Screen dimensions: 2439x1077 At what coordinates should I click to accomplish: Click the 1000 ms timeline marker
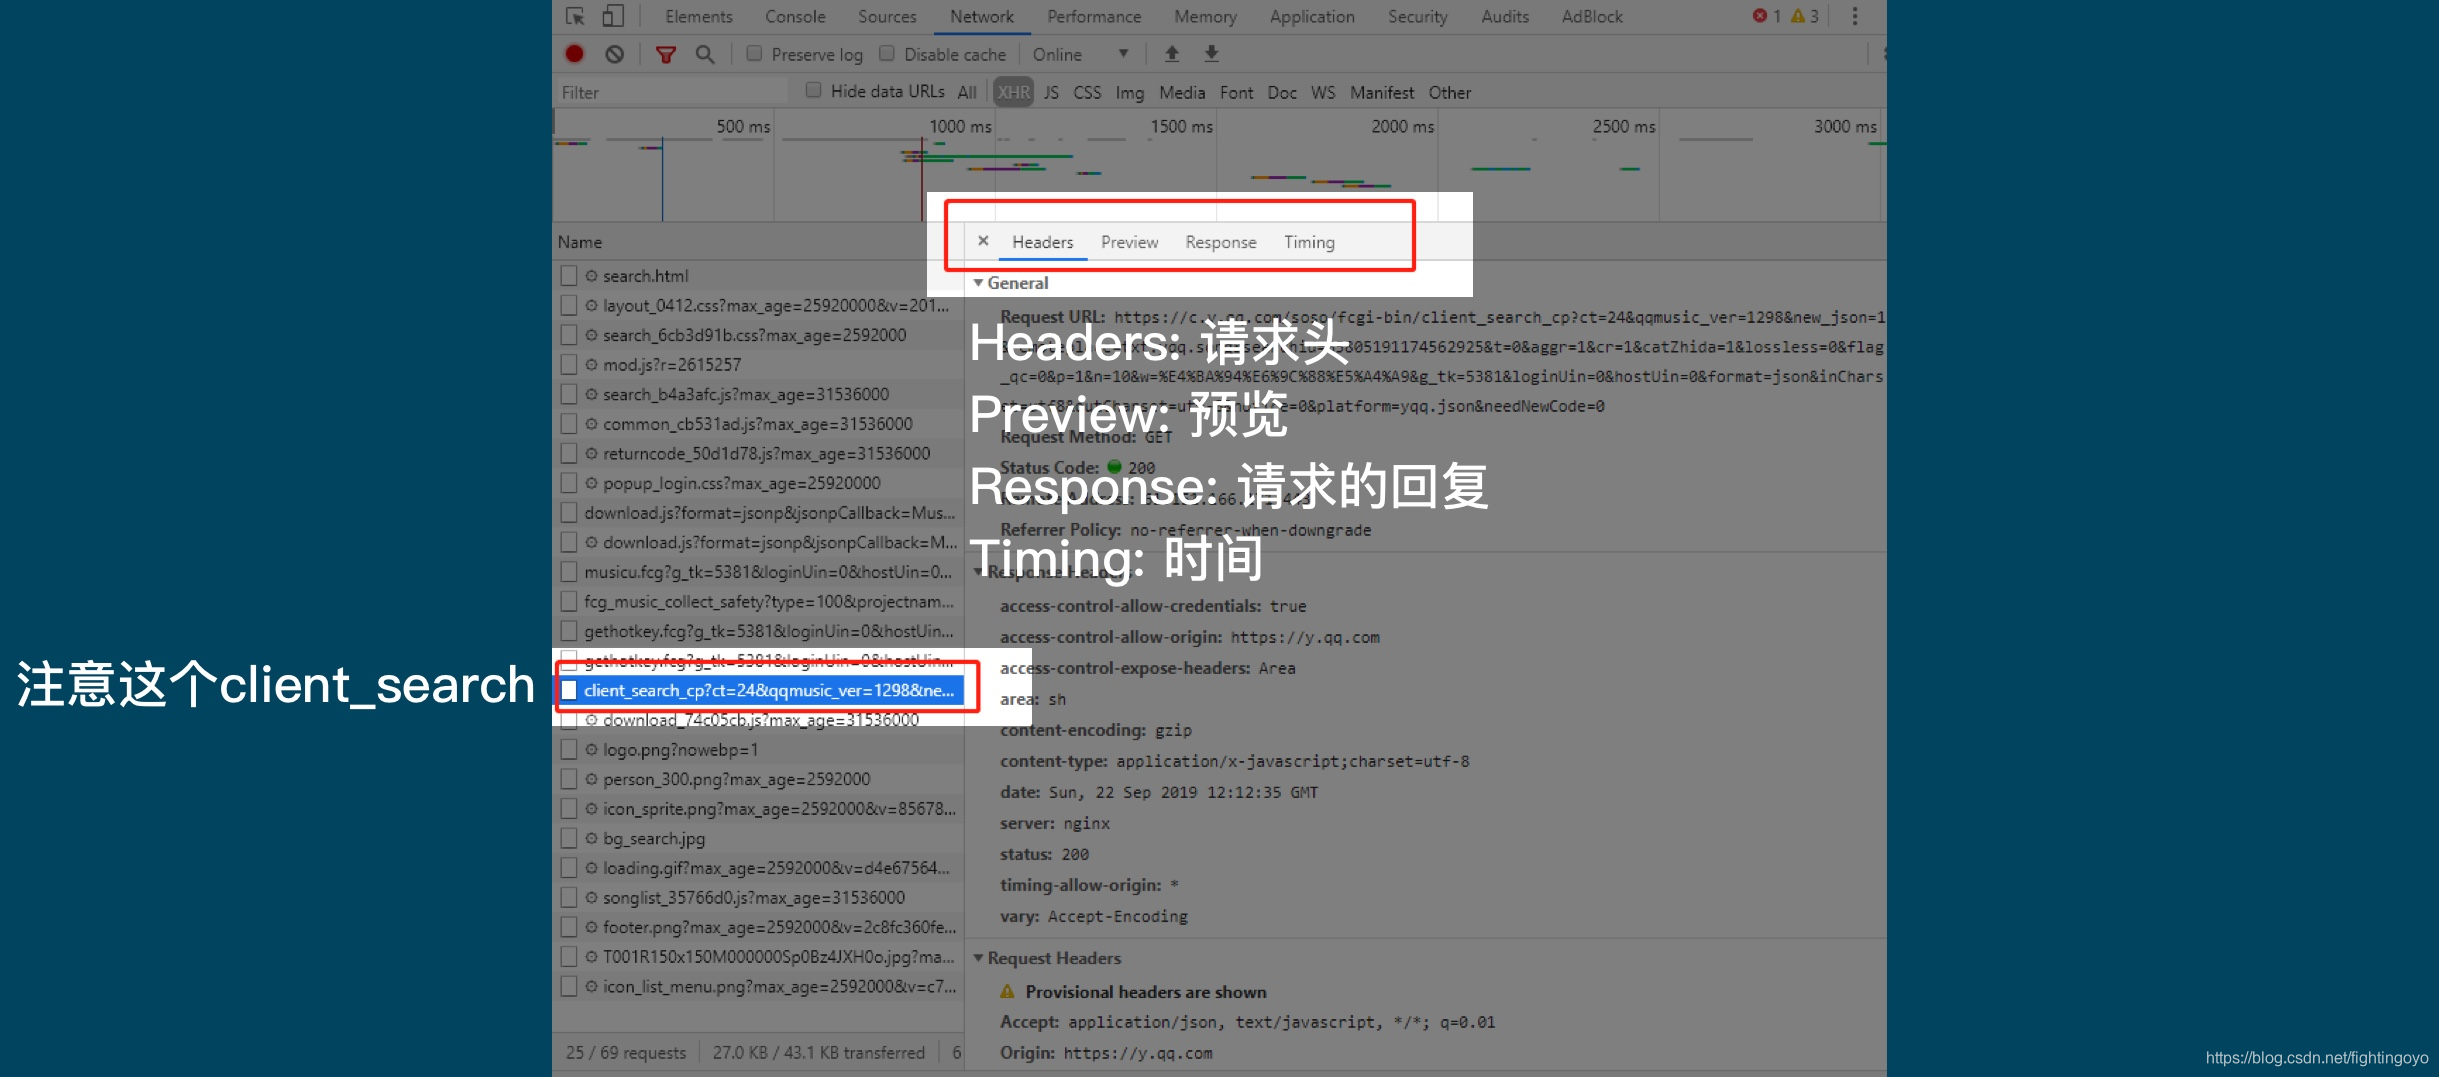[960, 126]
